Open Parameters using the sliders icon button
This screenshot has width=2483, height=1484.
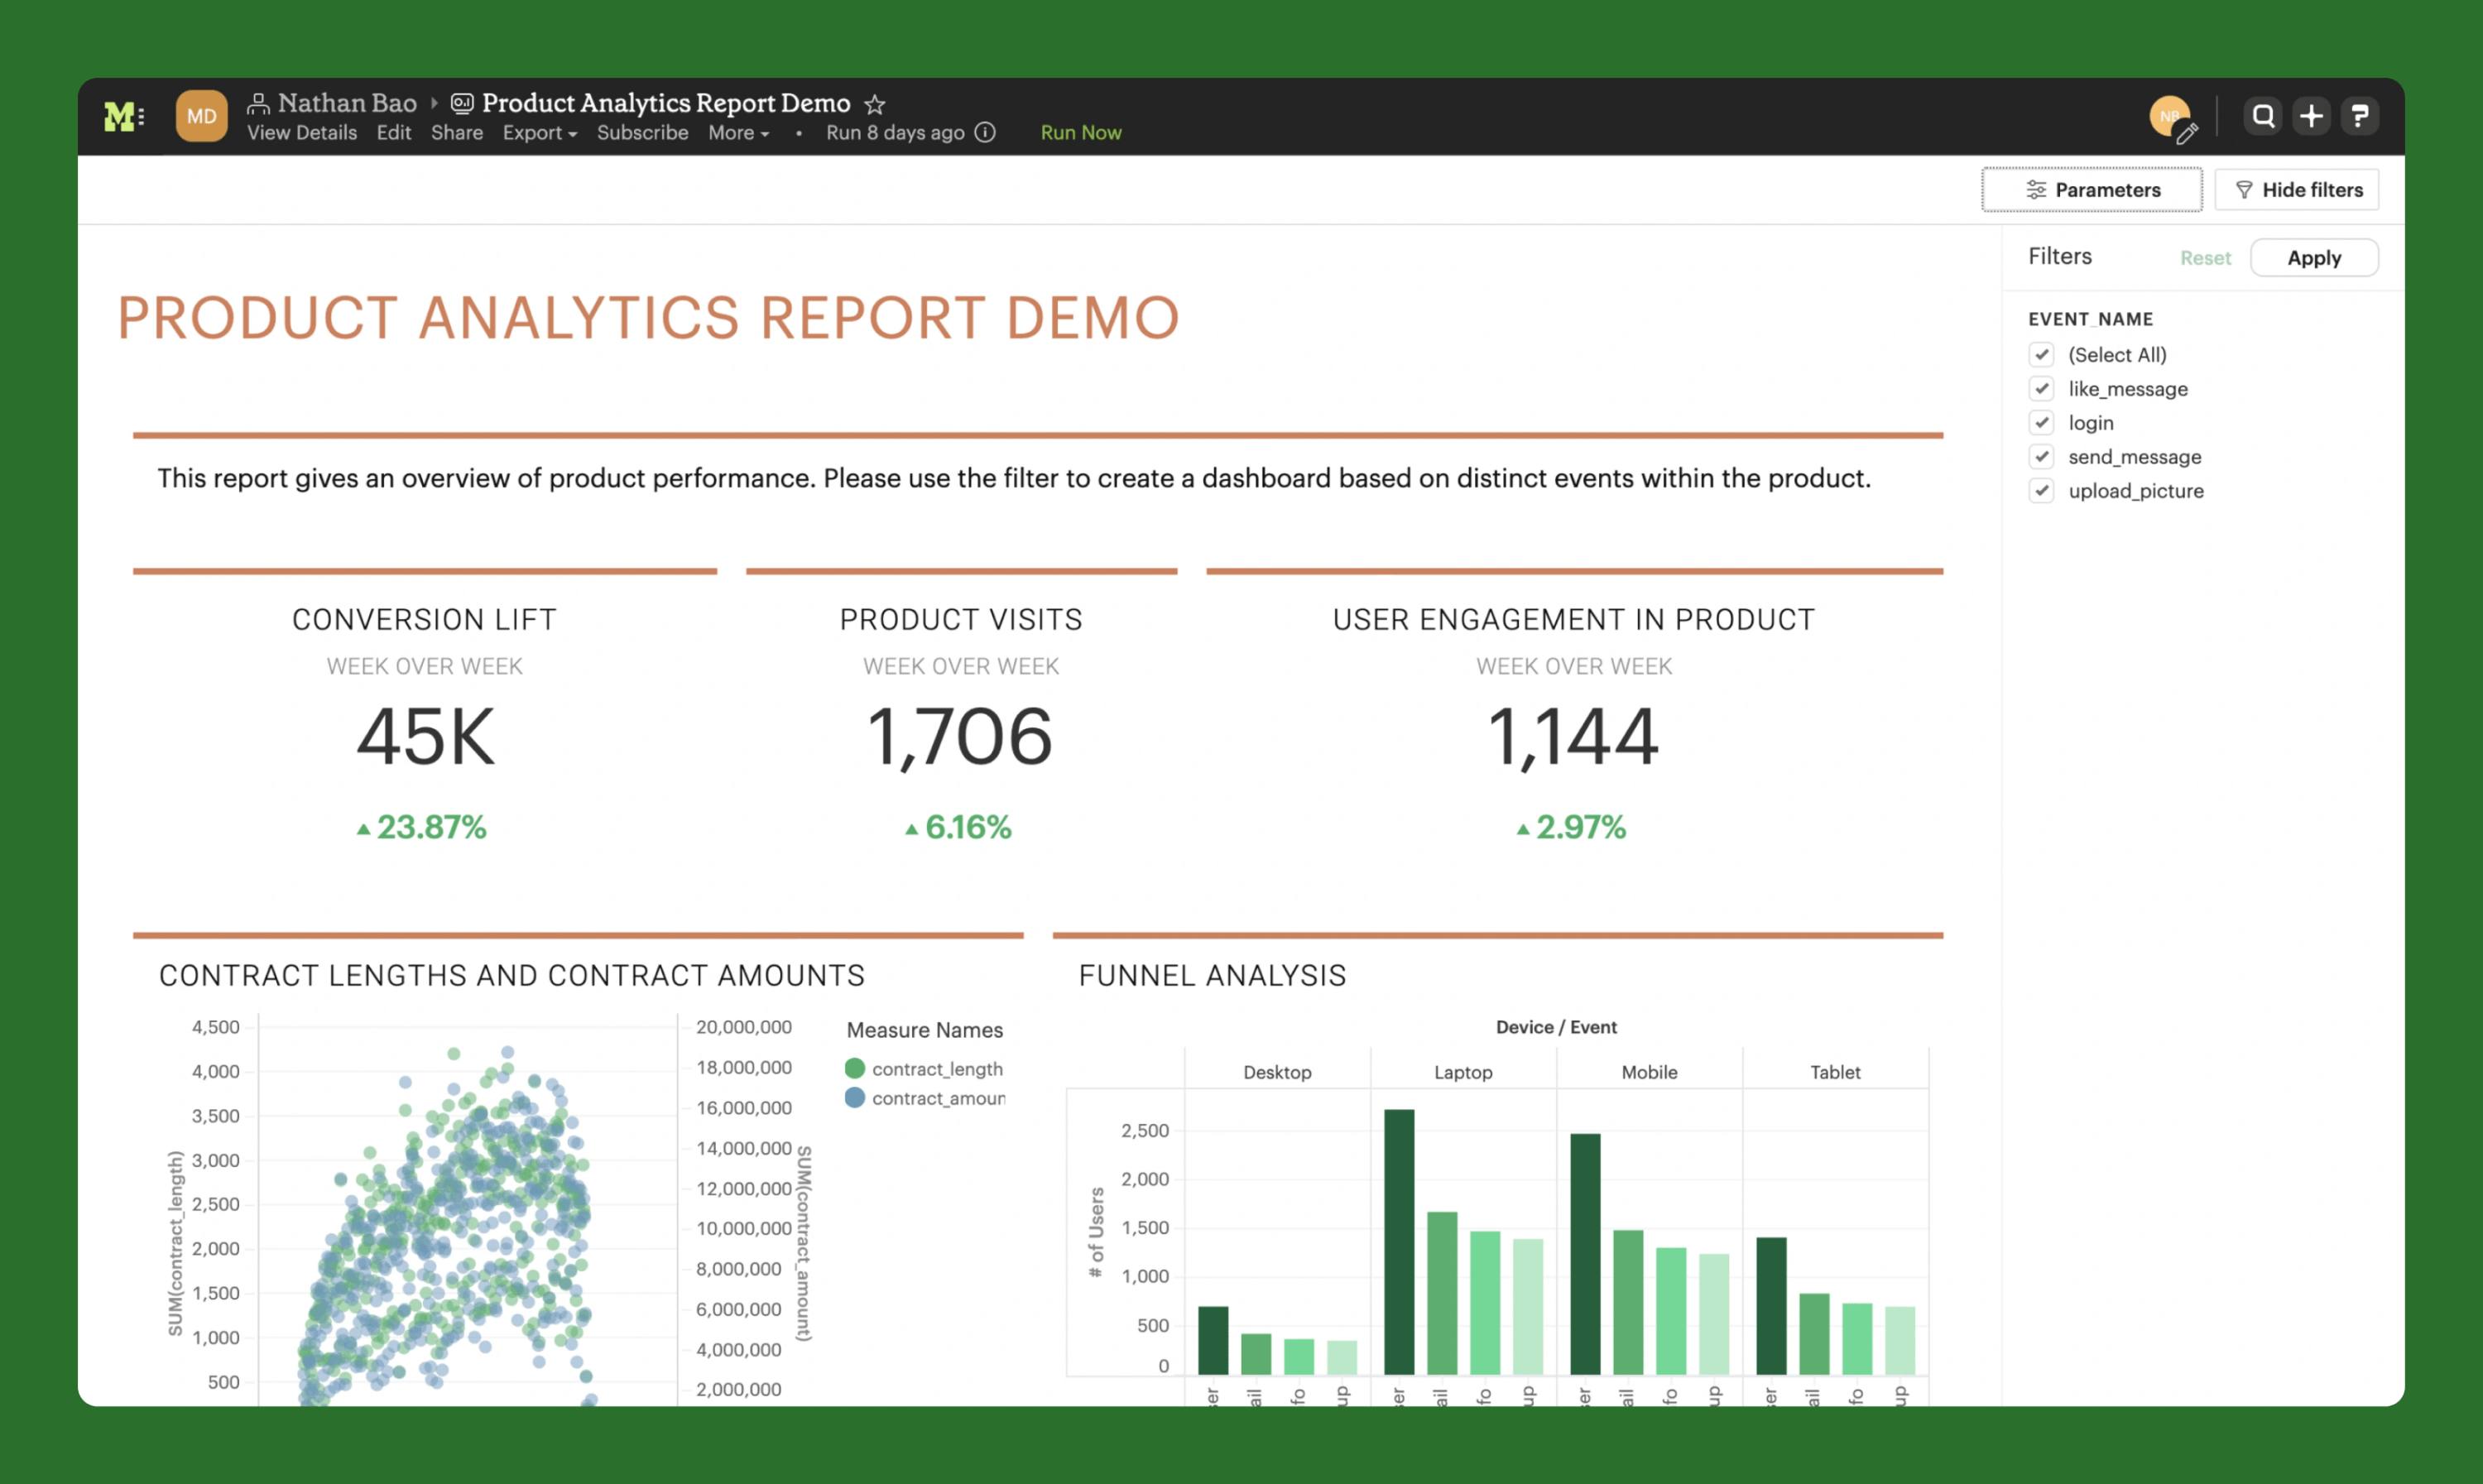tap(2091, 189)
